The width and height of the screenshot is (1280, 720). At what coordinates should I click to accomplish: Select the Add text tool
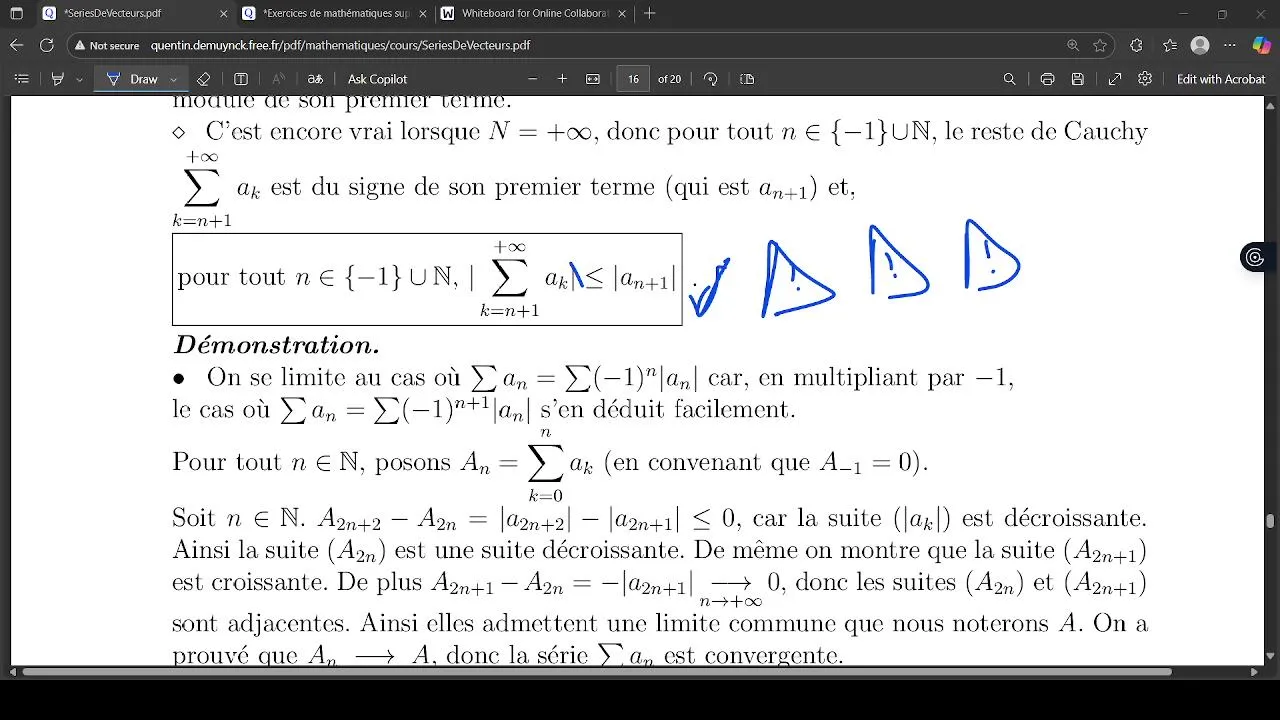[241, 79]
